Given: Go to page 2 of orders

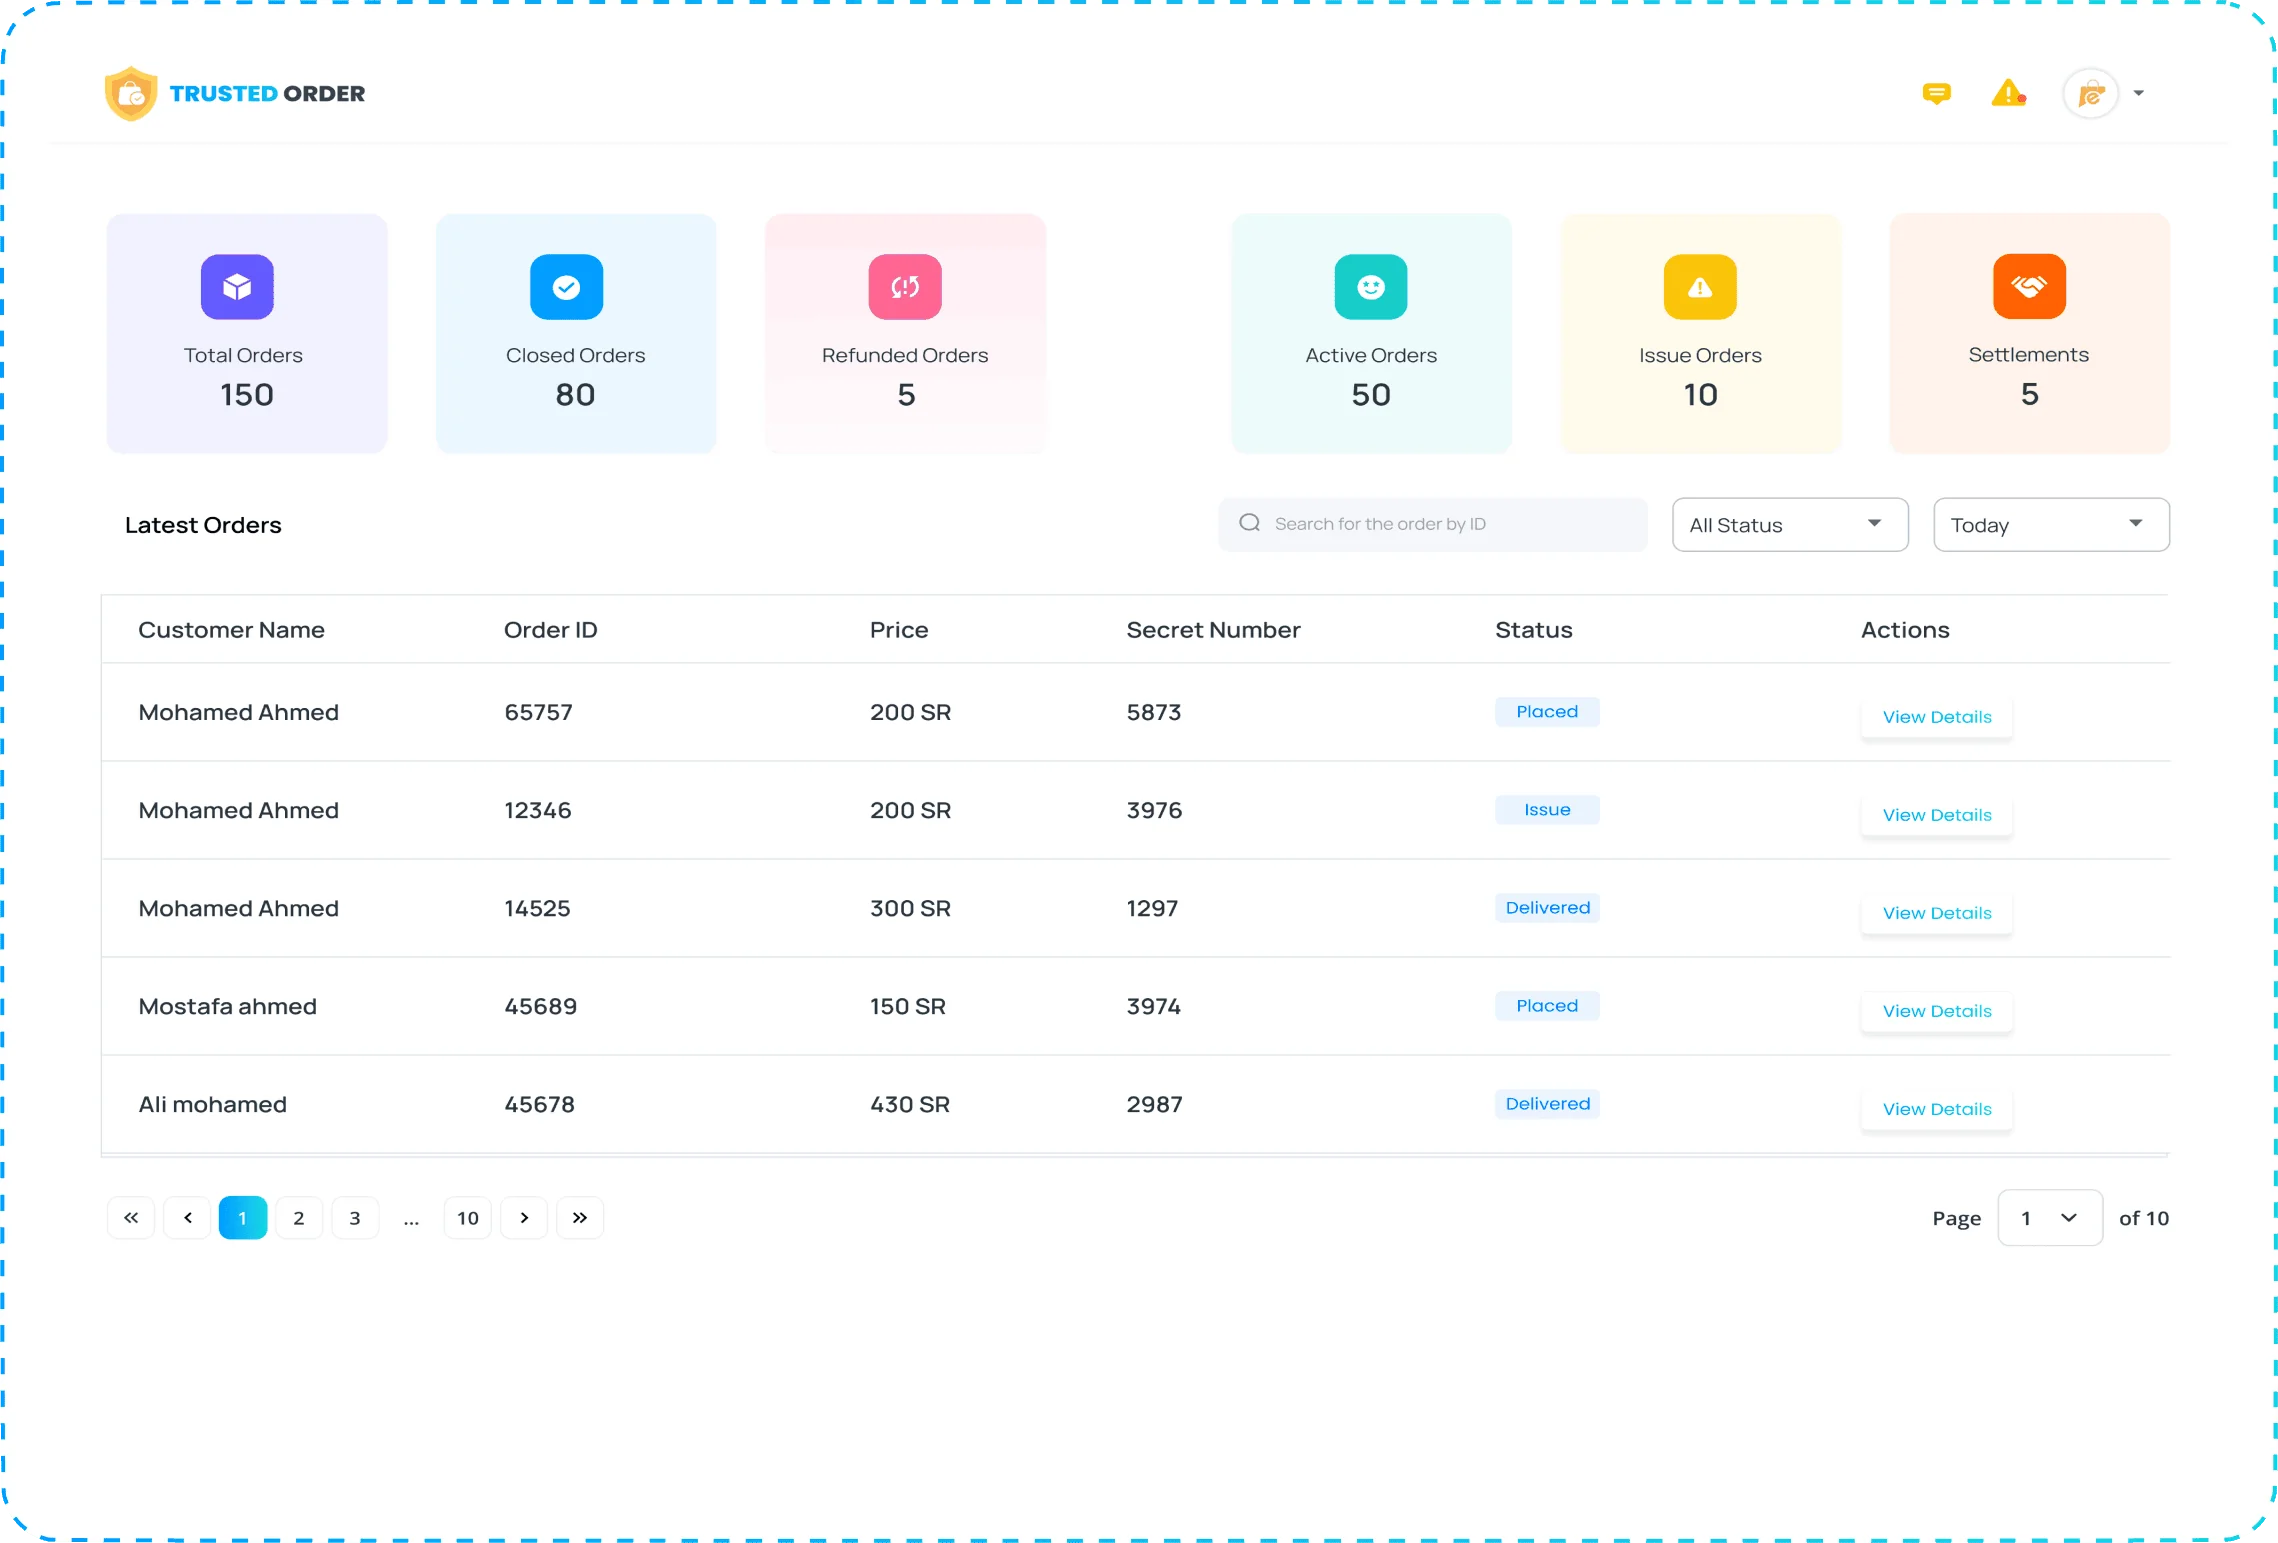Looking at the screenshot, I should [x=299, y=1218].
